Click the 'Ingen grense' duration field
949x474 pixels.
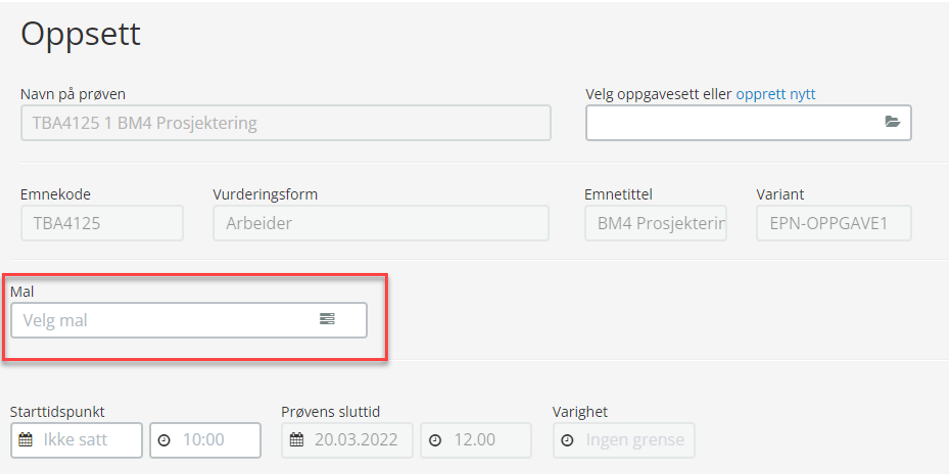(624, 440)
